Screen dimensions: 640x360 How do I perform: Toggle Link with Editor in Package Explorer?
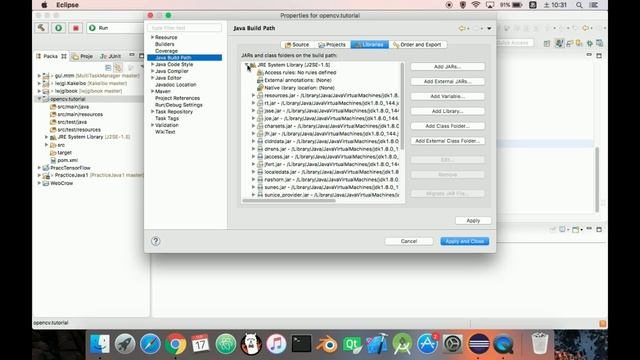pyautogui.click(x=118, y=67)
